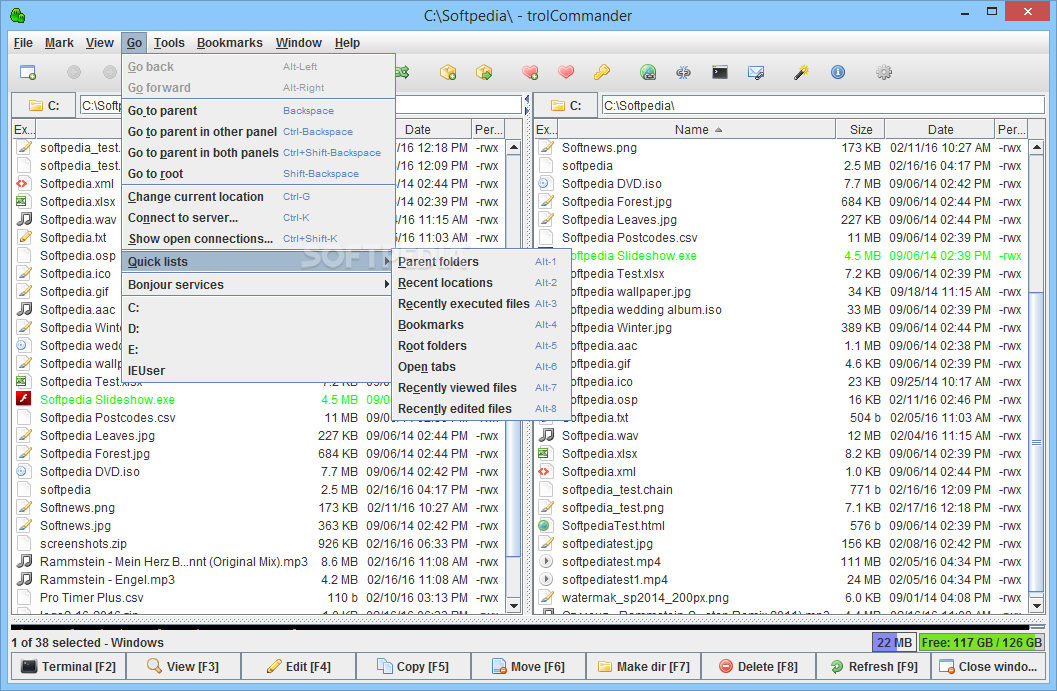
Task: Click the Edit [F4] button
Action: coord(299,667)
